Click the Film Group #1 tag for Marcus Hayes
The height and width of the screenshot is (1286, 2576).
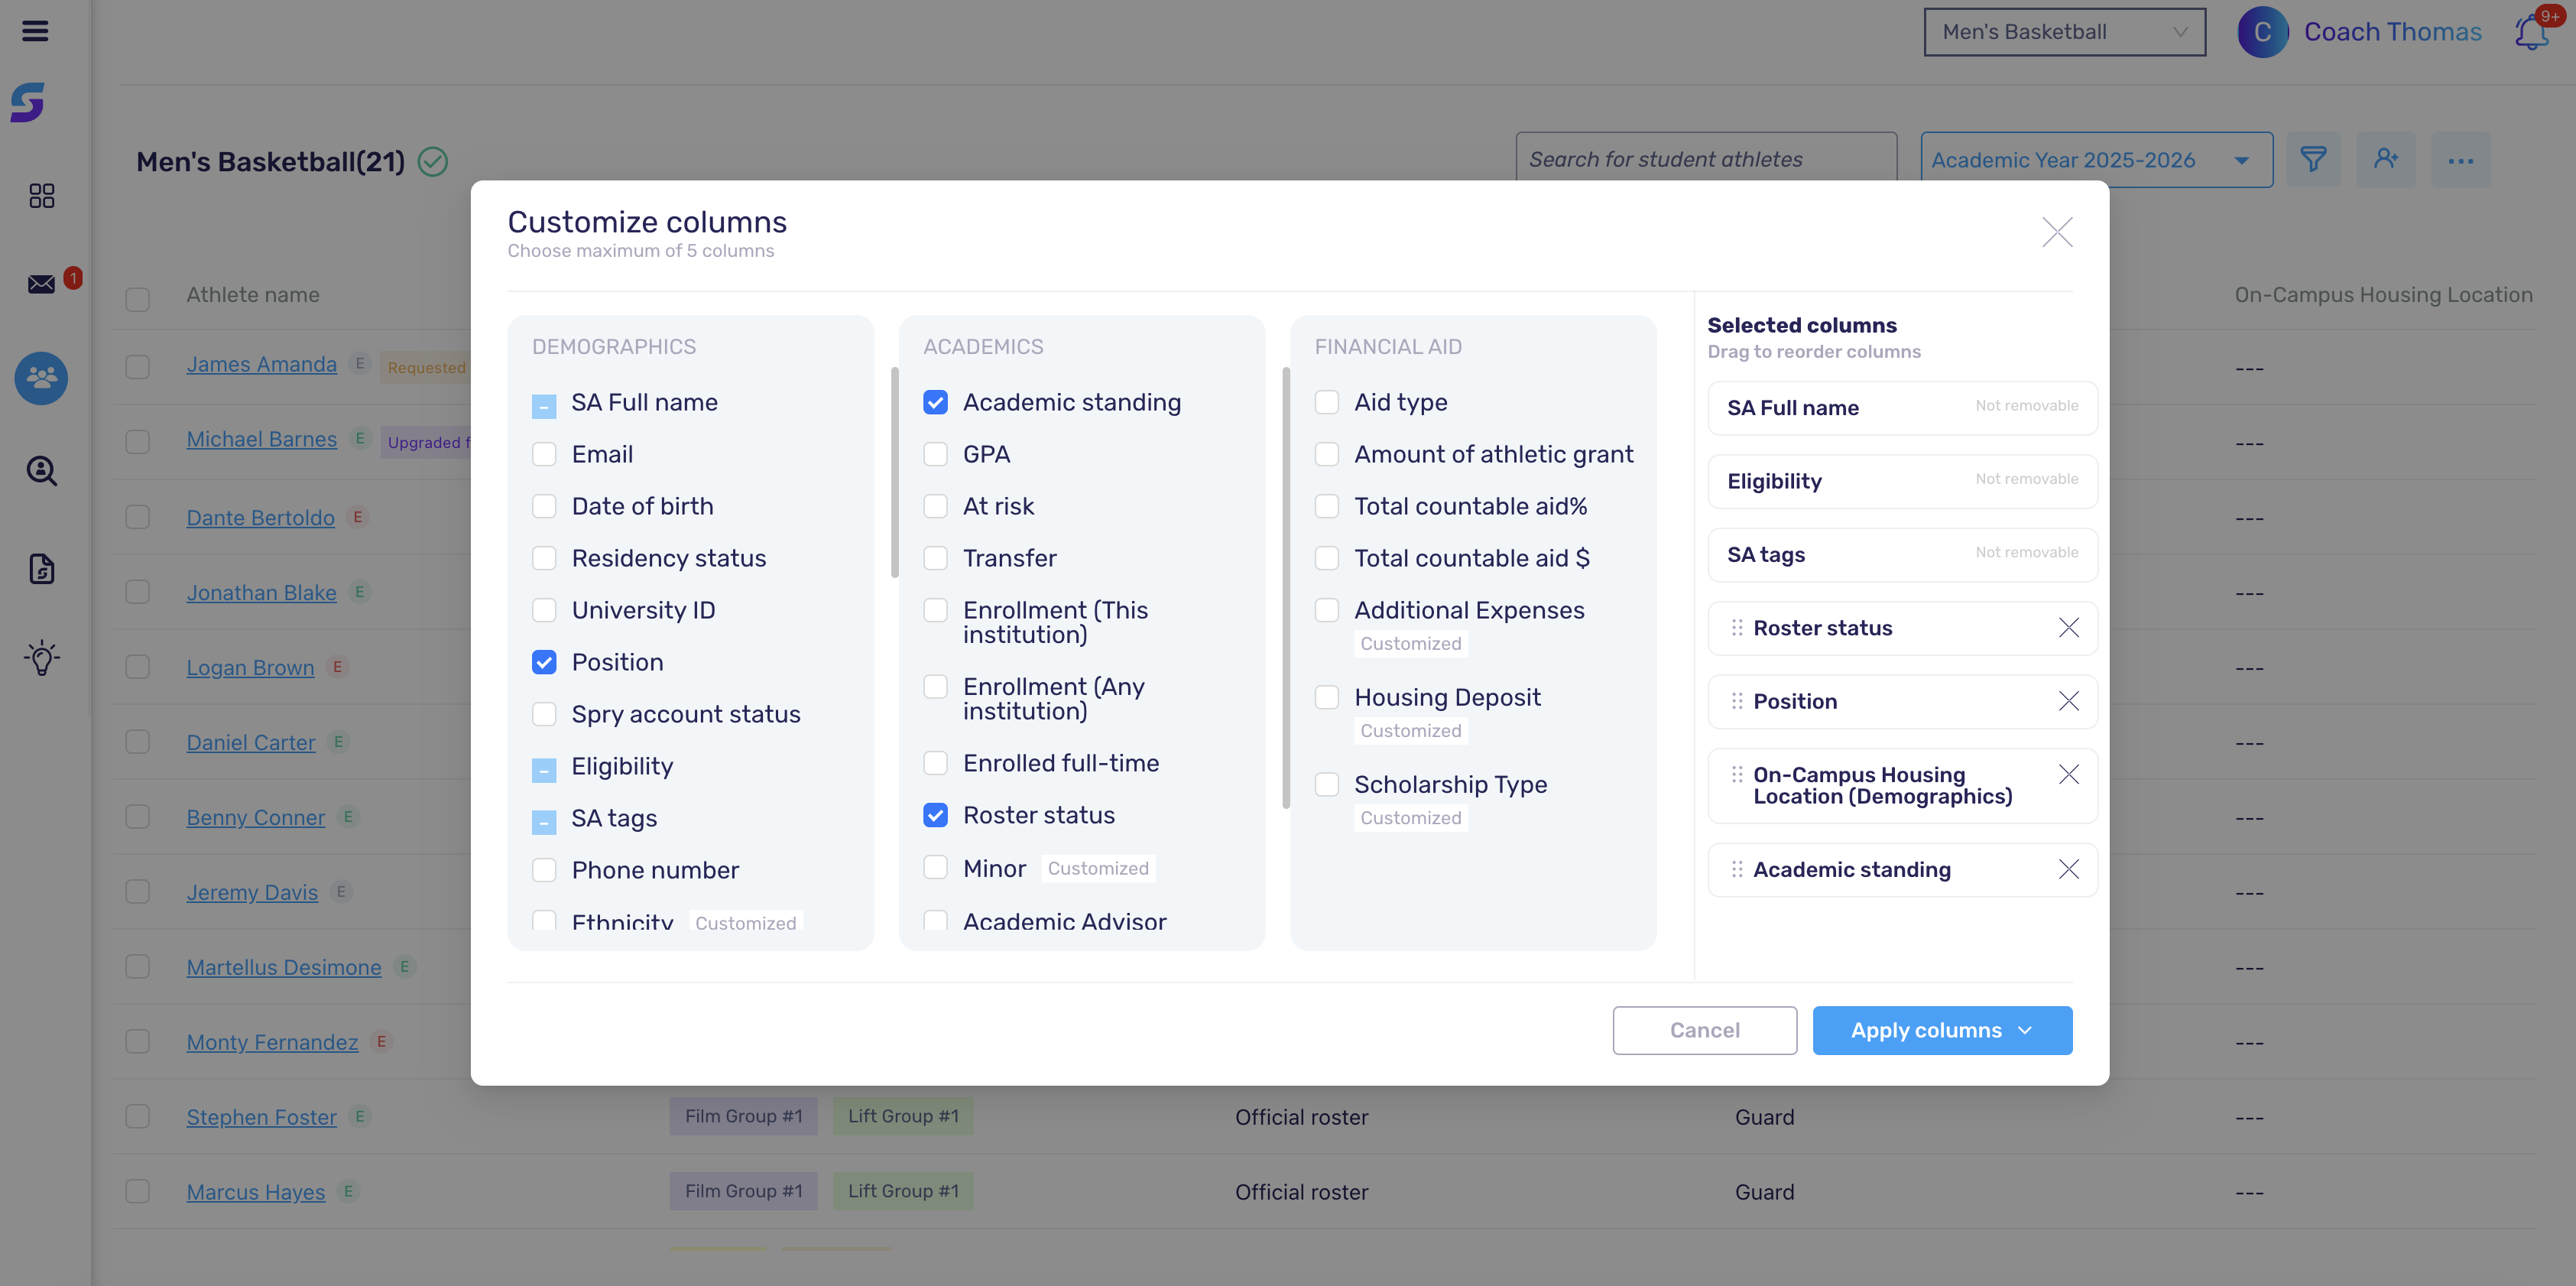[x=743, y=1191]
